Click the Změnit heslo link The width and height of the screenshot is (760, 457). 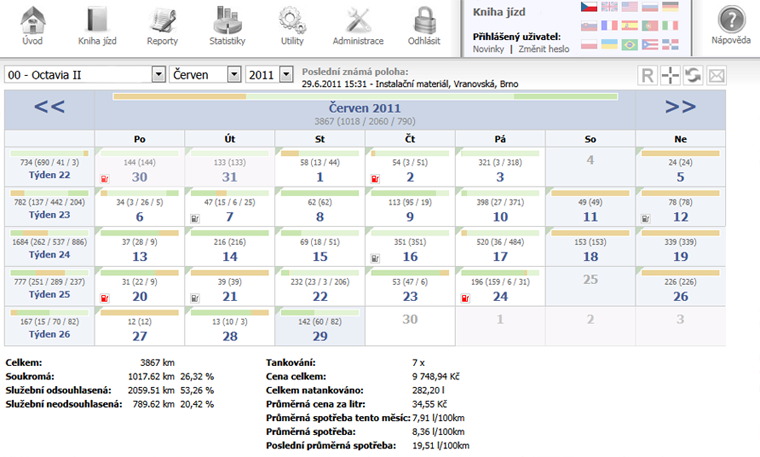coord(544,49)
